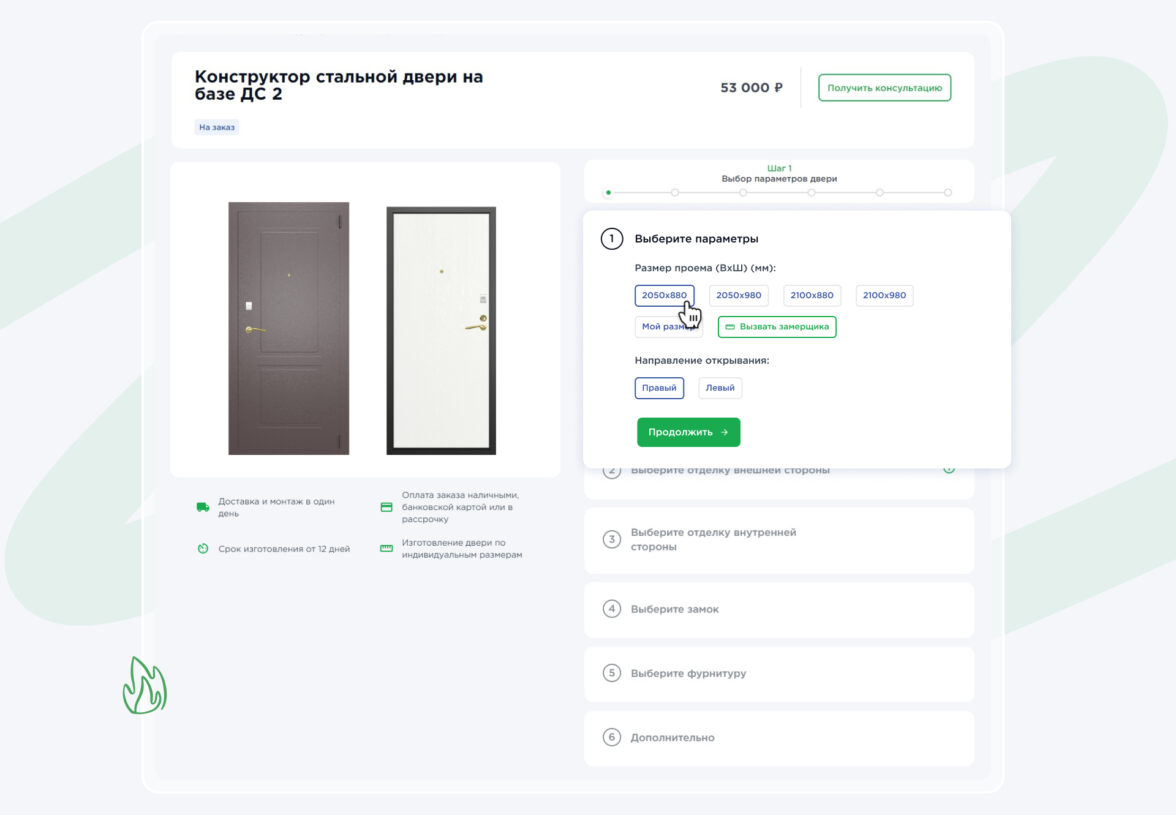Click the payment card icon
Screen dimensions: 1176x815
pyautogui.click(x=386, y=507)
